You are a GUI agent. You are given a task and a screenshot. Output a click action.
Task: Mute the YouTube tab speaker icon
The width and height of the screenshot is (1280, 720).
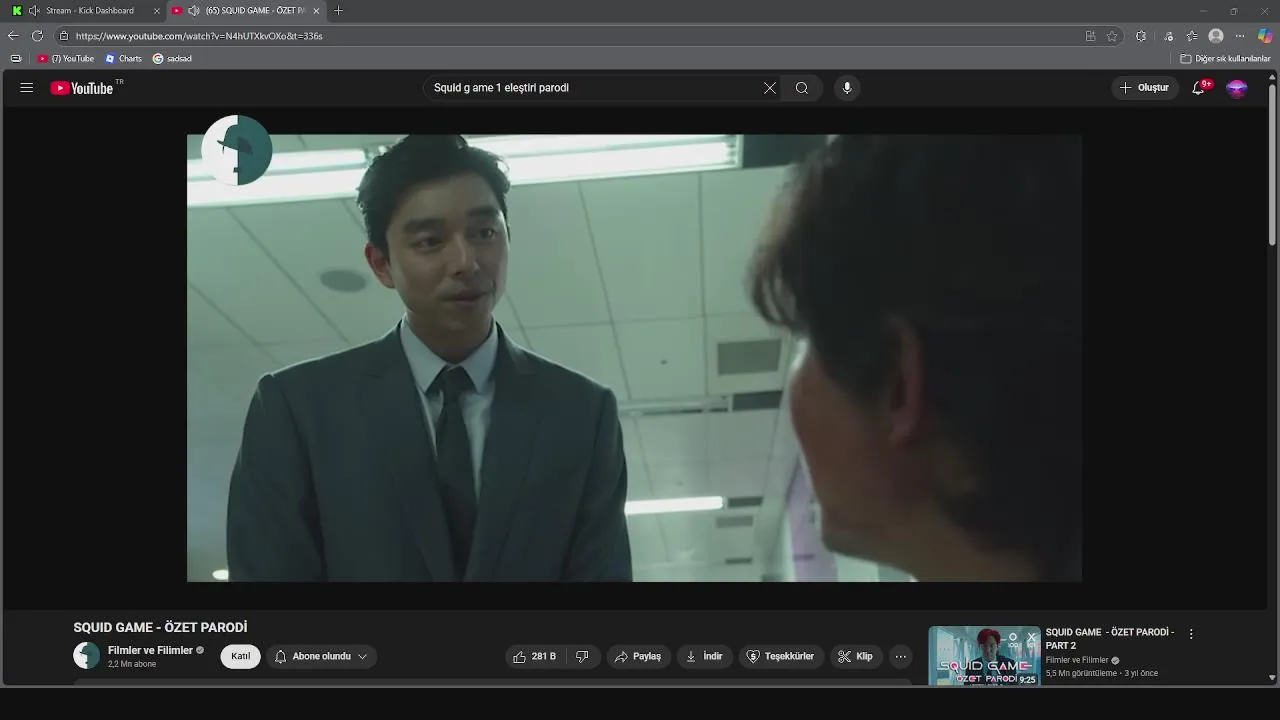[194, 11]
